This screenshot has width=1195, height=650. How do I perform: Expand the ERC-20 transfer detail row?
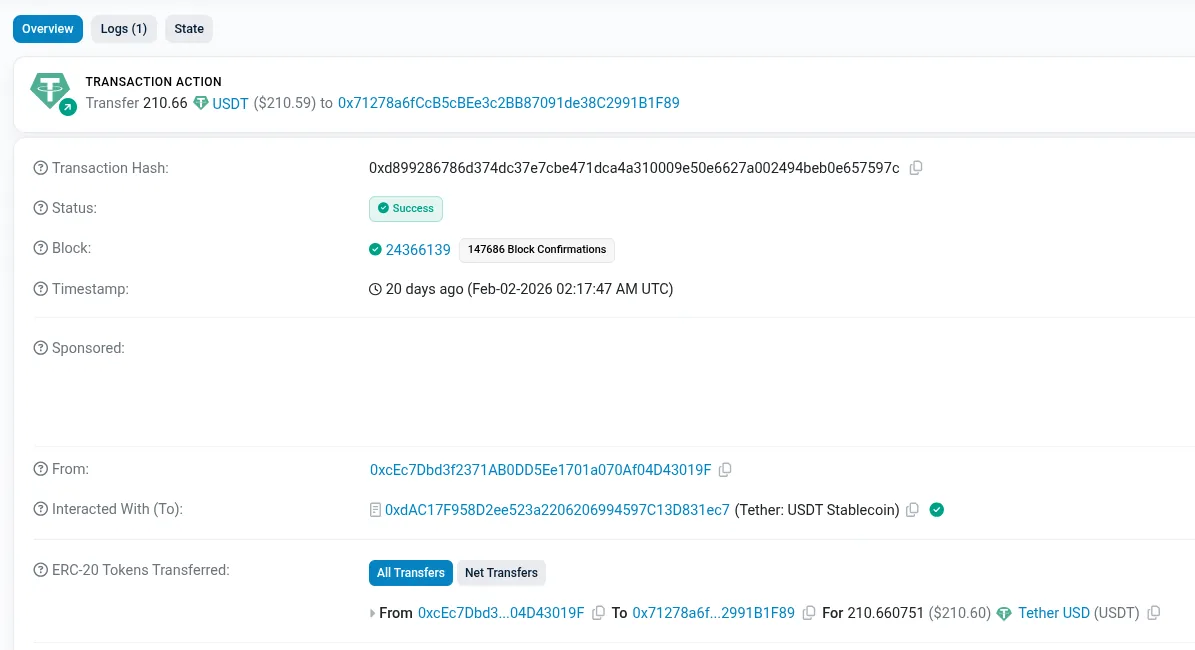pos(373,613)
